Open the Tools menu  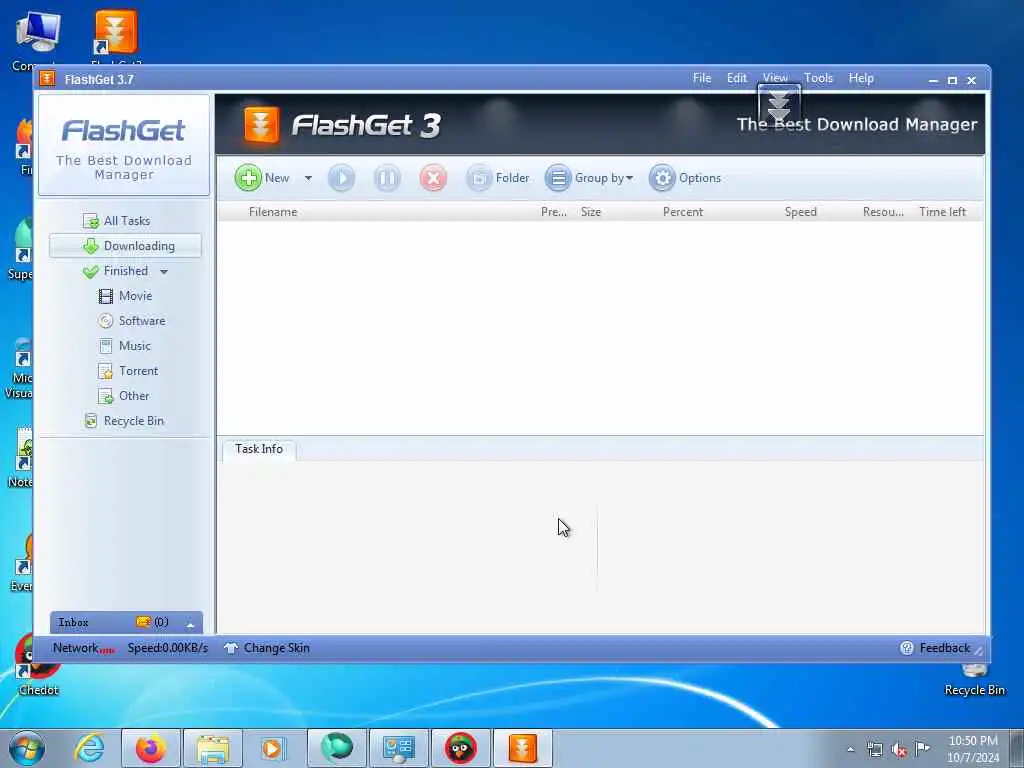click(x=818, y=78)
